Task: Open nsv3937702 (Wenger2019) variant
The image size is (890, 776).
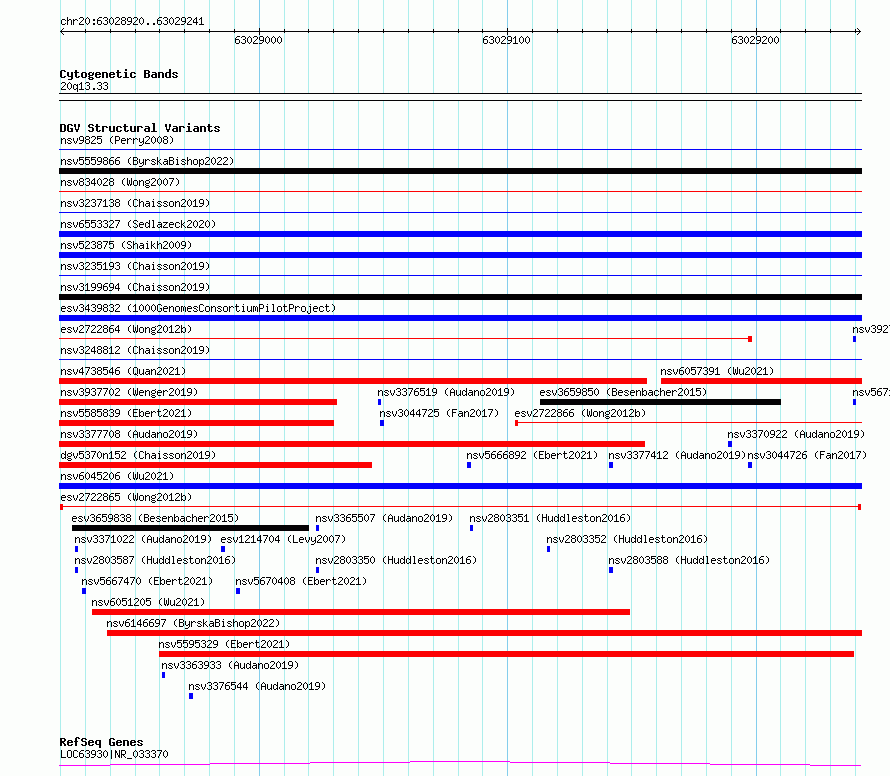Action: [x=129, y=392]
